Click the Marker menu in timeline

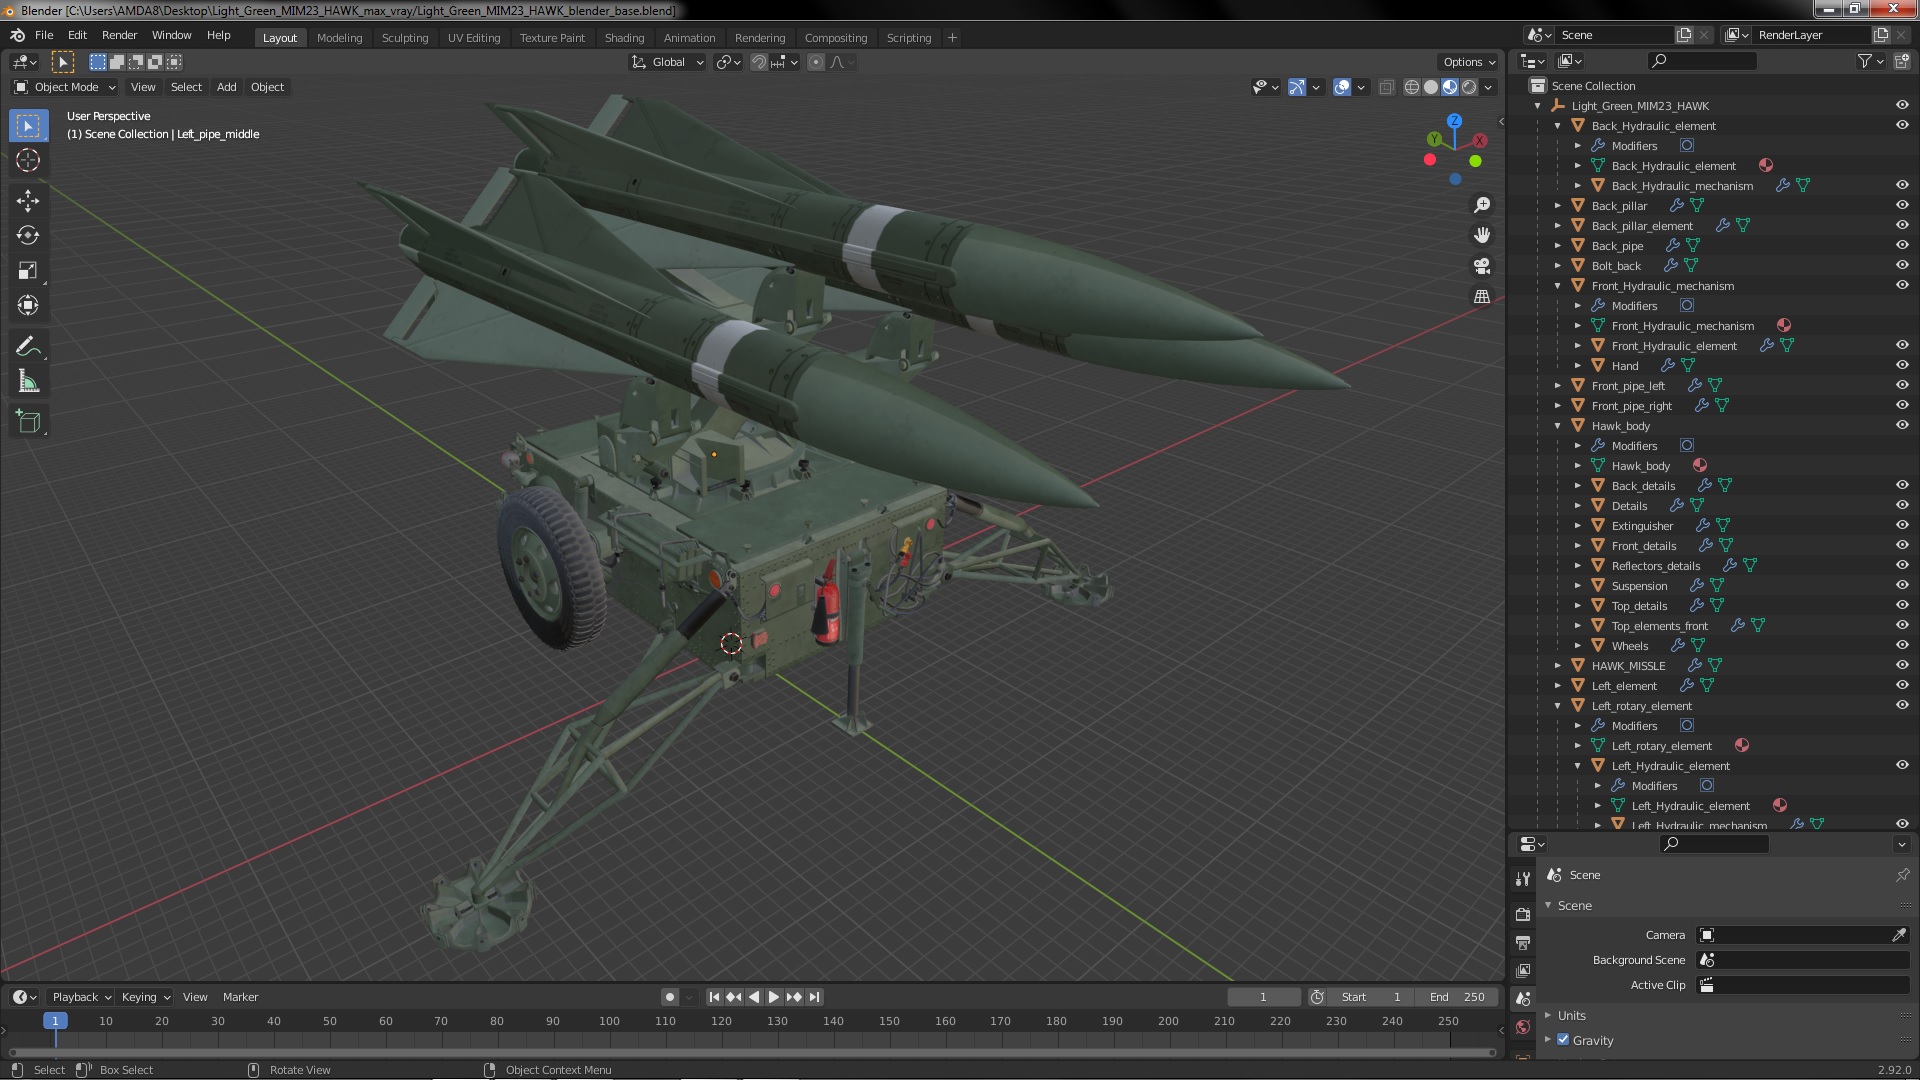coord(240,997)
